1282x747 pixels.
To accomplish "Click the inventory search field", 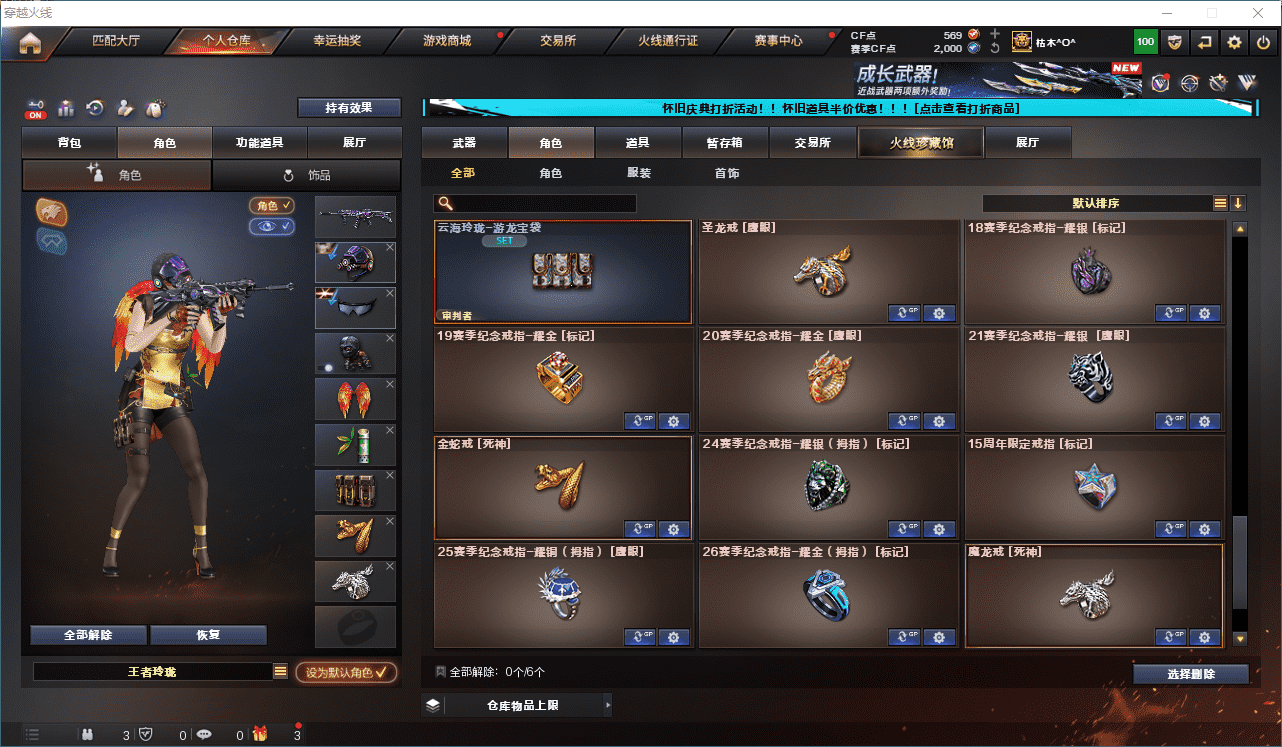I will pyautogui.click(x=535, y=203).
